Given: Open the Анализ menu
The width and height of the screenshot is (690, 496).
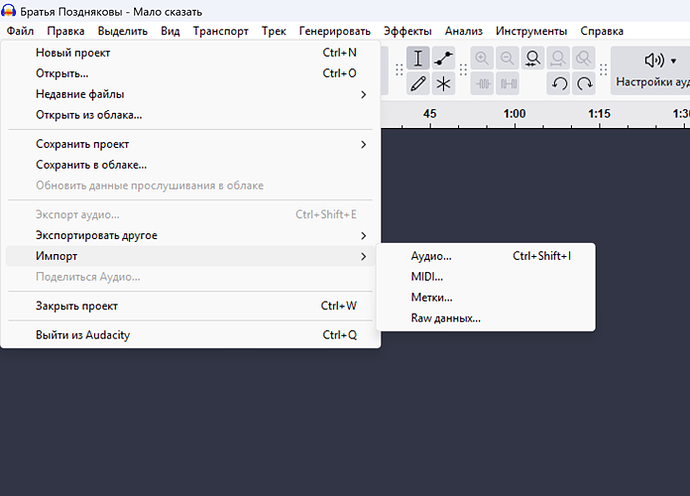Looking at the screenshot, I should 464,31.
